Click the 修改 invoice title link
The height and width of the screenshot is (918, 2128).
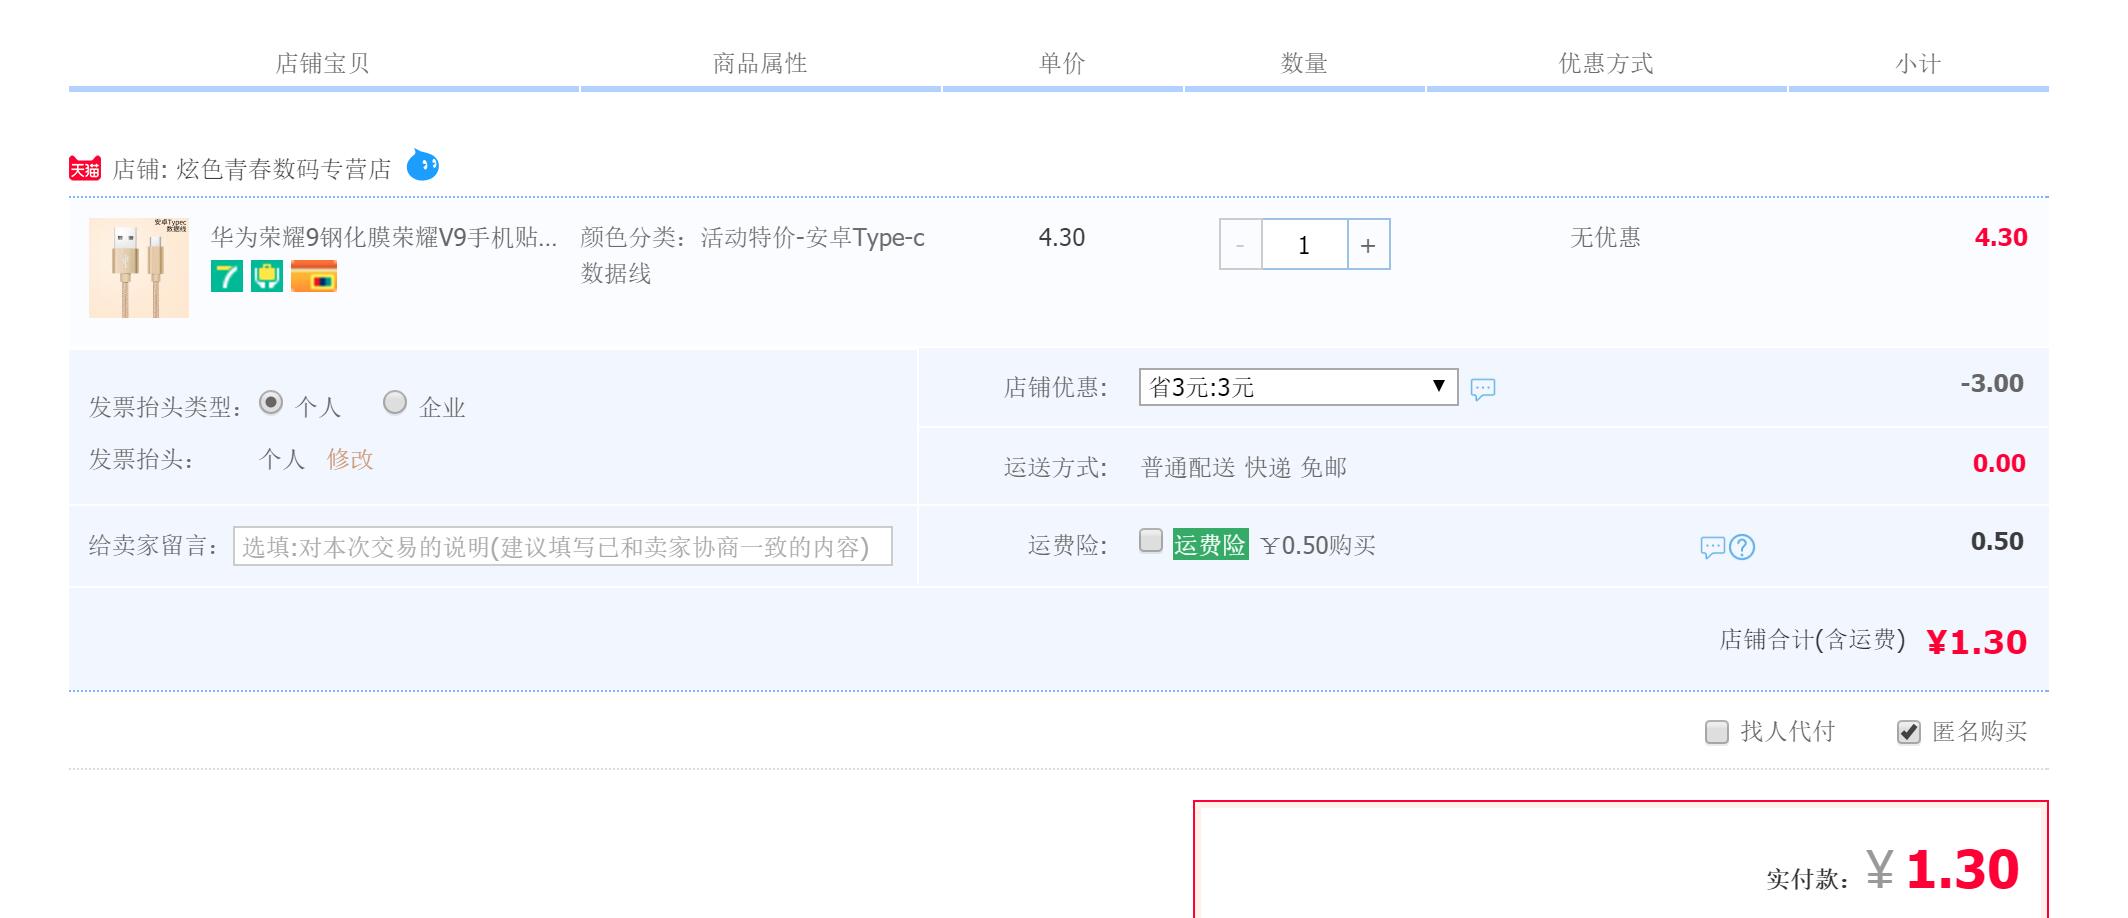pyautogui.click(x=350, y=459)
